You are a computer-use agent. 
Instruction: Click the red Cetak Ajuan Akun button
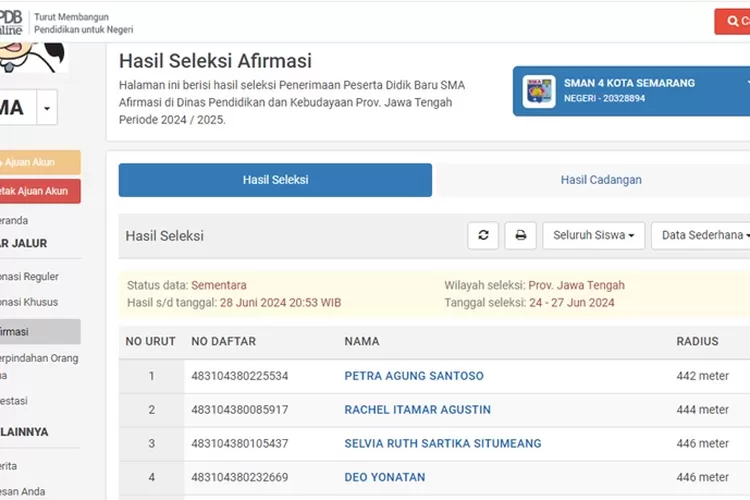(38, 191)
